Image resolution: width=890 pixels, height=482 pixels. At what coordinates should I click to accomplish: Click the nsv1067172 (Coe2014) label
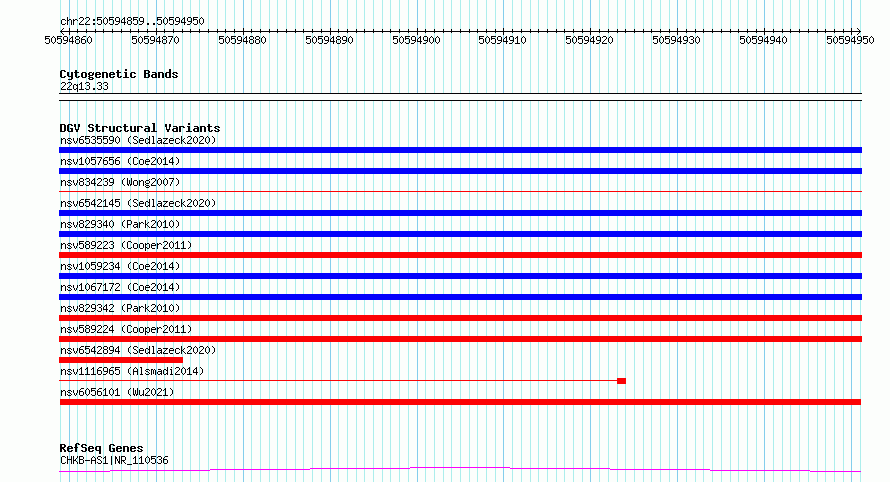[x=120, y=287]
